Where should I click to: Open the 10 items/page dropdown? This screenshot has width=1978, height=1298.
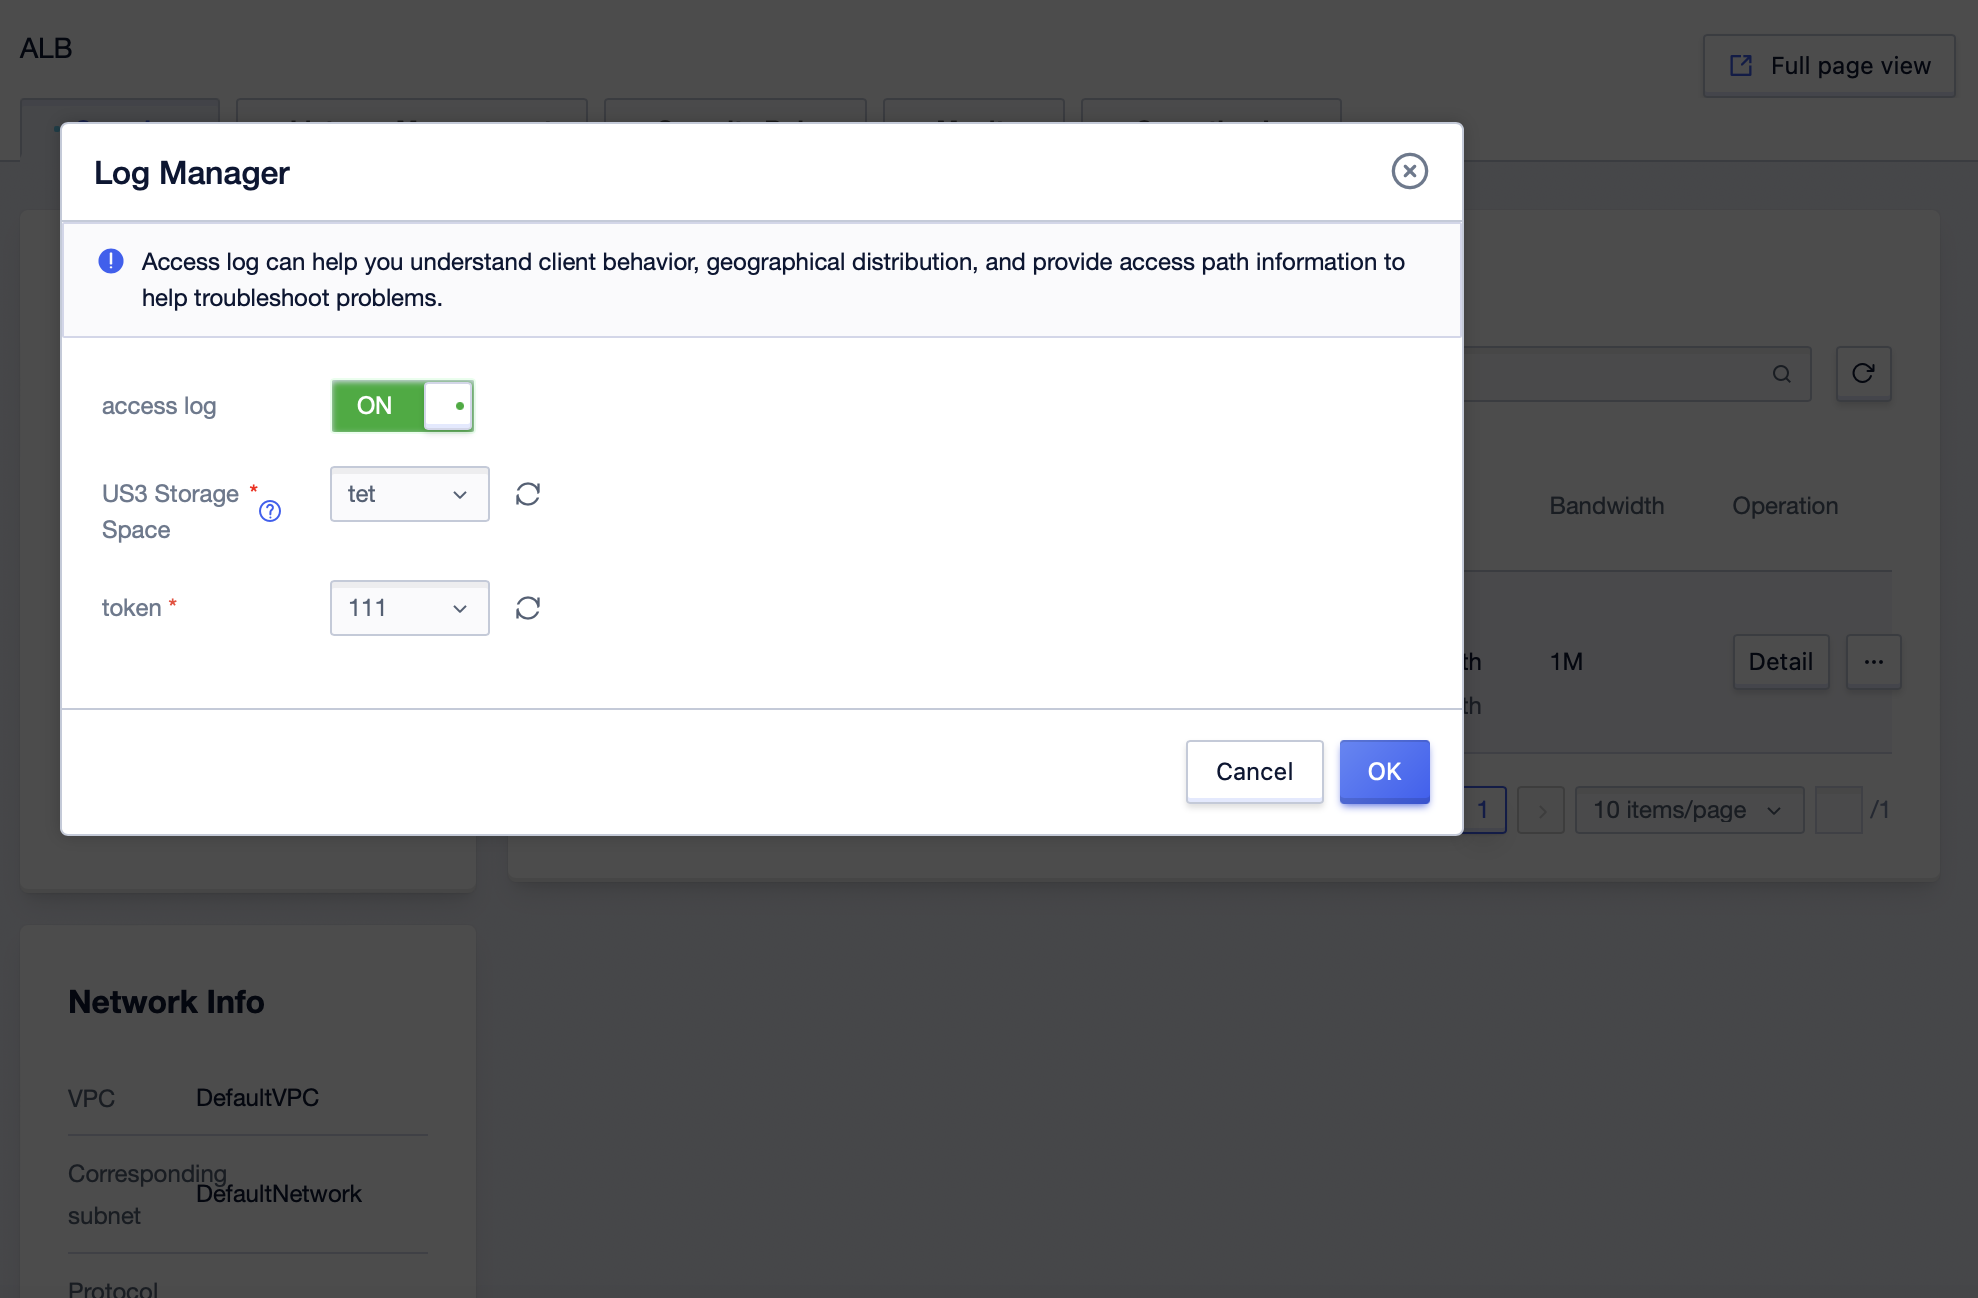(x=1689, y=810)
